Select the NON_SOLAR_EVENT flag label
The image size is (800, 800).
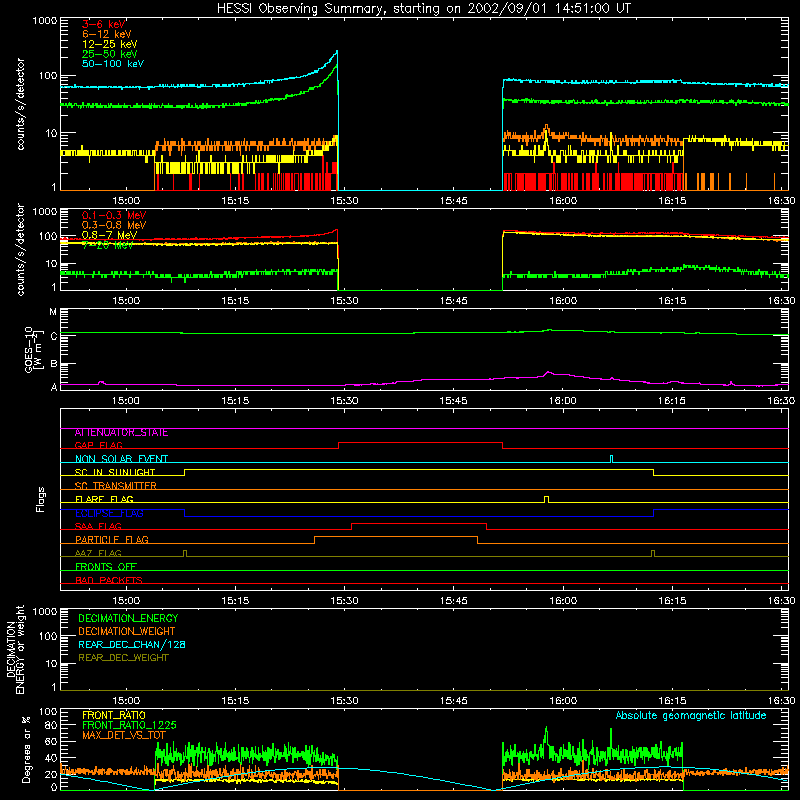tap(121, 459)
